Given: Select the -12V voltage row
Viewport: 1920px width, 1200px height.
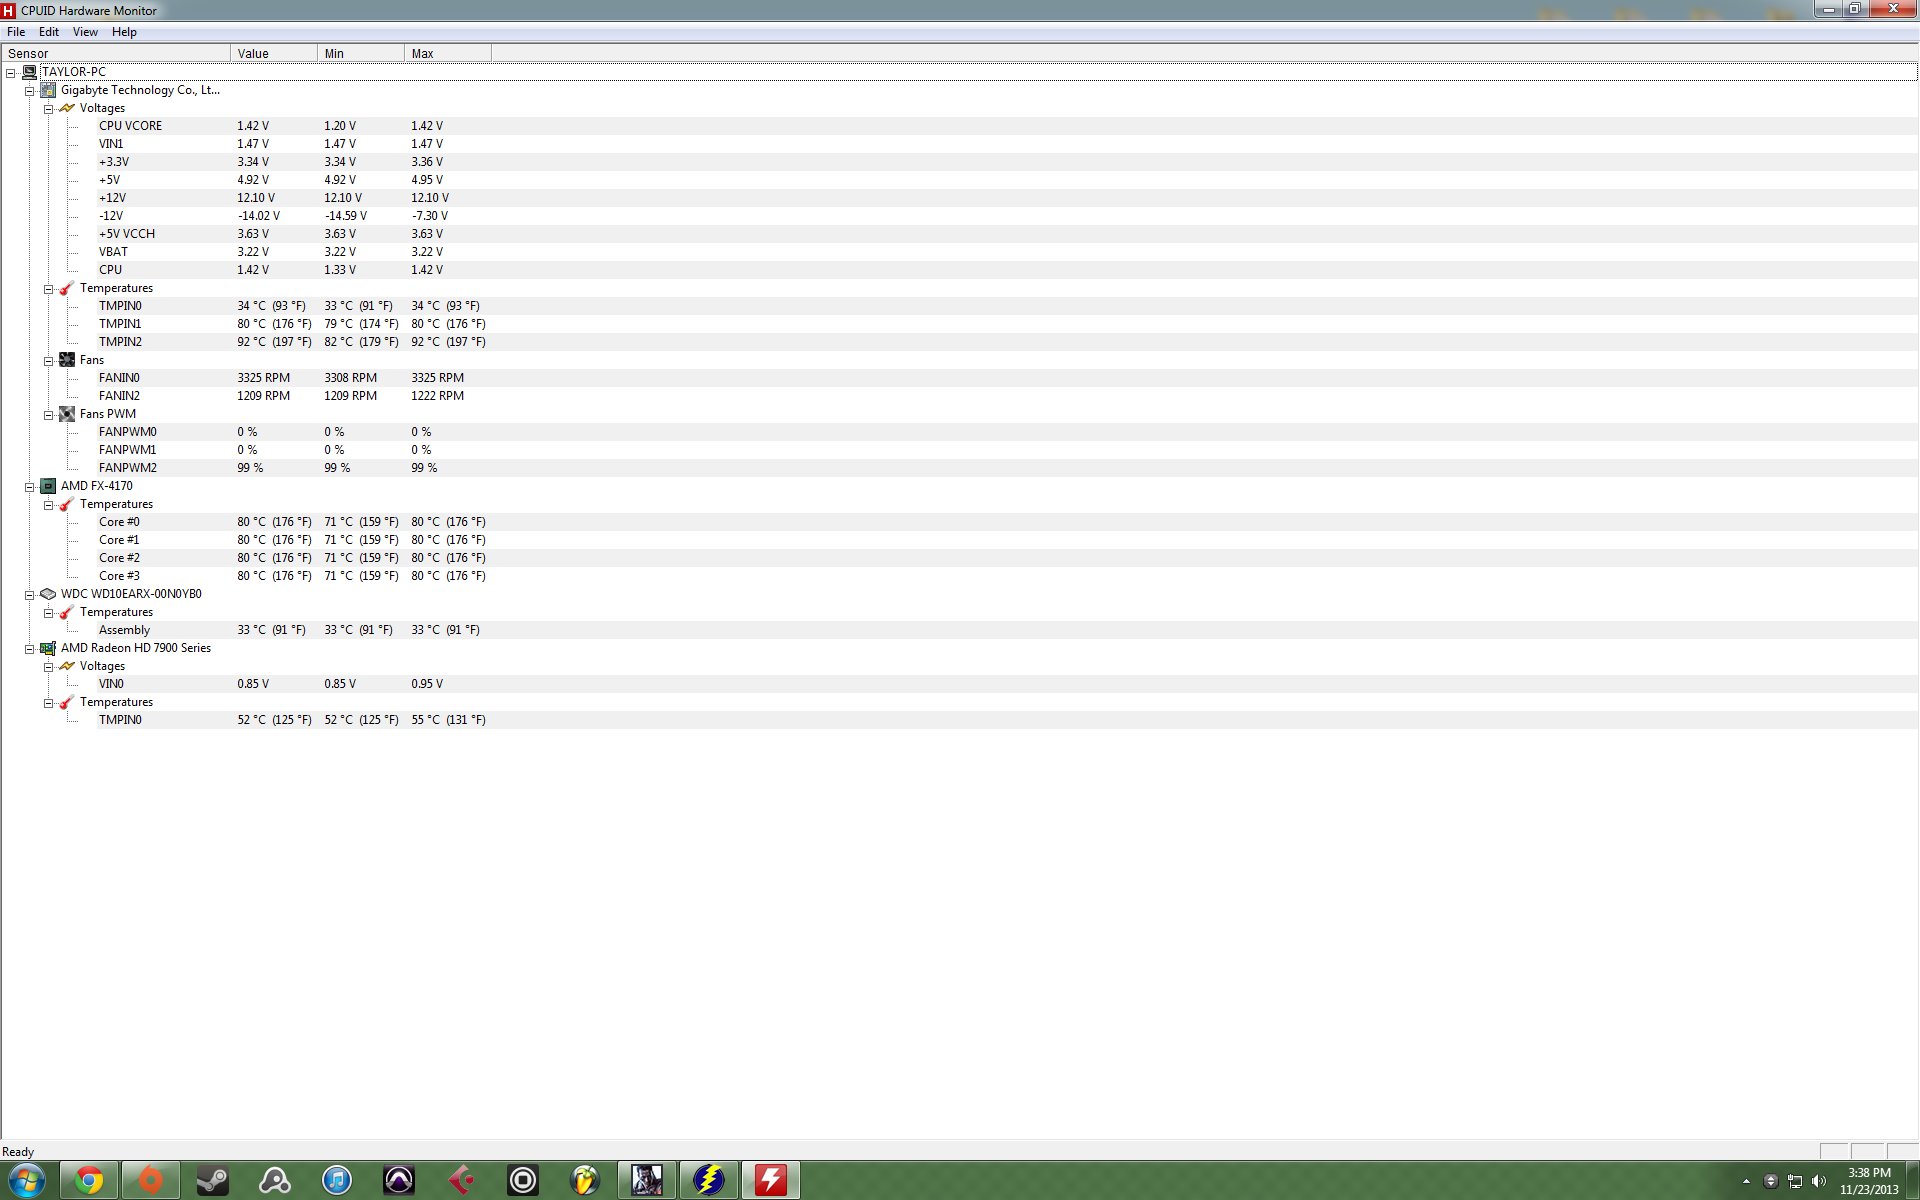Looking at the screenshot, I should coord(1007,216).
